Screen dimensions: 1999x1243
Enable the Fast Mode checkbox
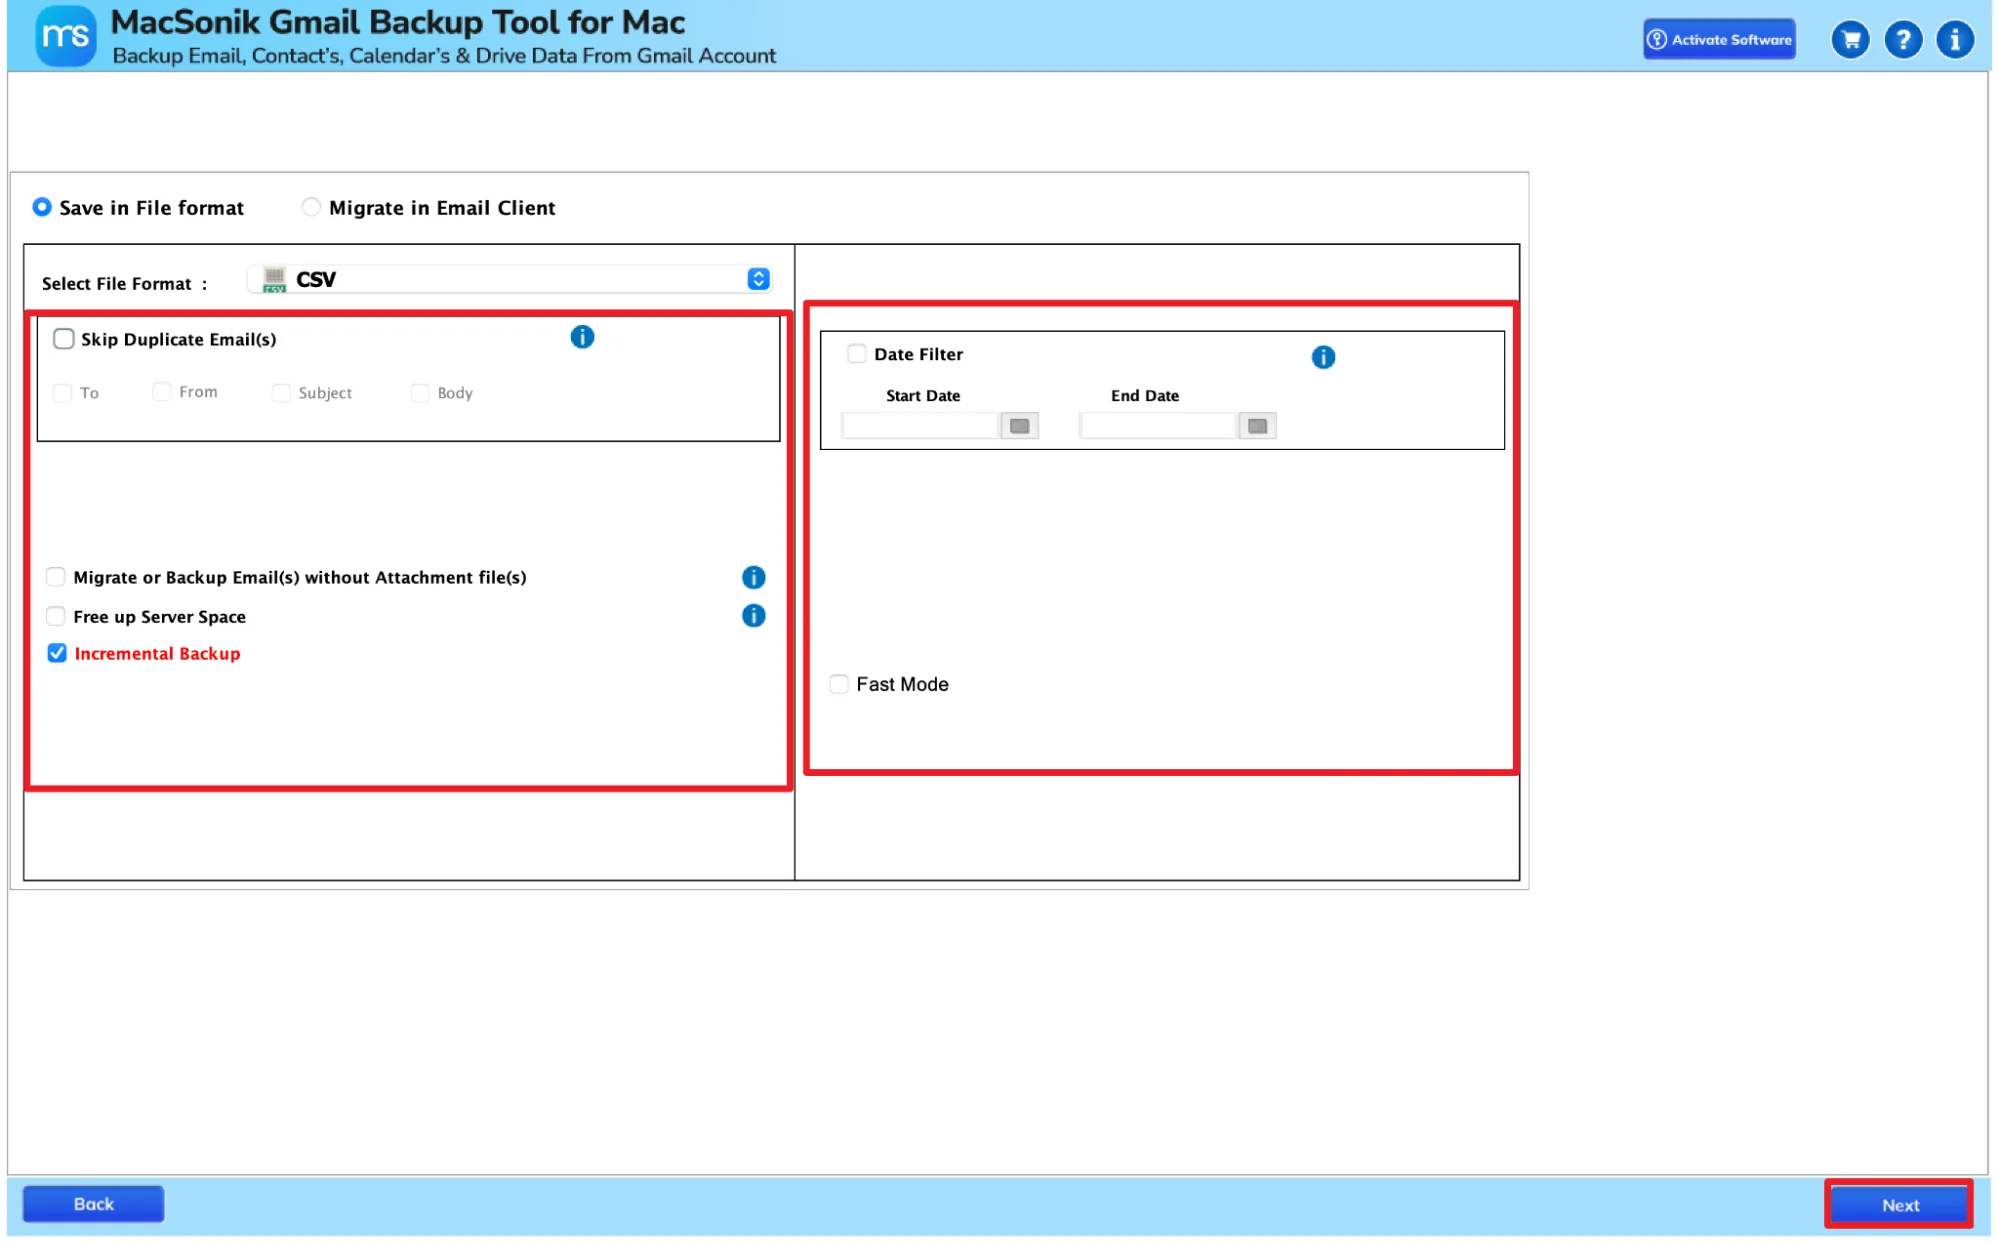pyautogui.click(x=839, y=684)
